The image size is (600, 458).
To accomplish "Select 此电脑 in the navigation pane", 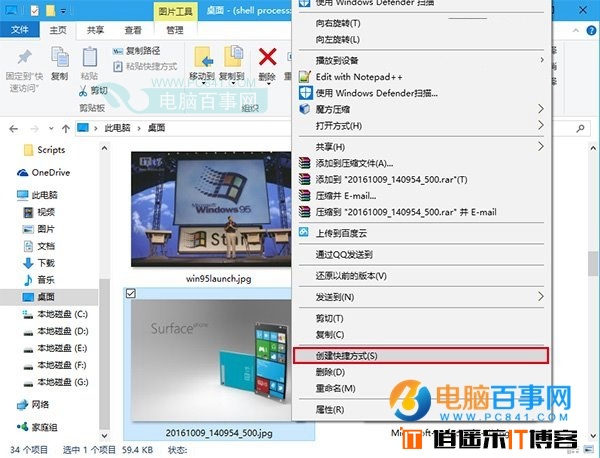I will pos(38,195).
